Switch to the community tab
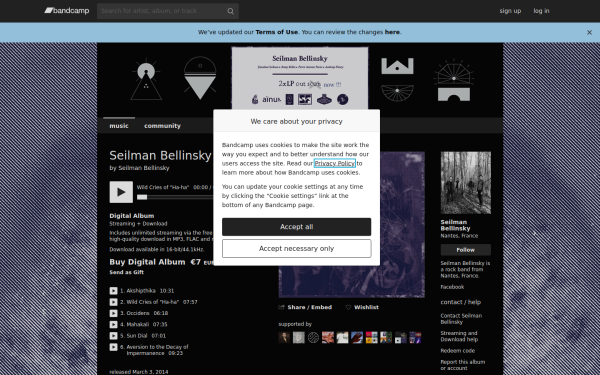 tap(162, 126)
